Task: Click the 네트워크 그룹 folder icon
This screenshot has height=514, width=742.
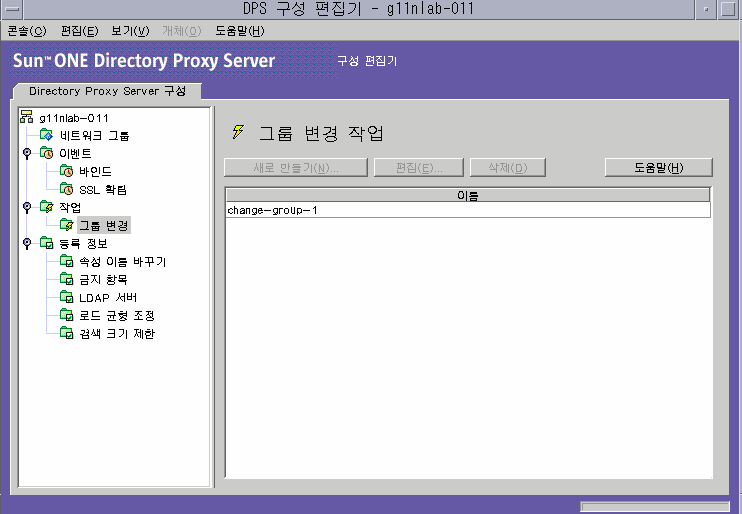Action: pos(46,135)
